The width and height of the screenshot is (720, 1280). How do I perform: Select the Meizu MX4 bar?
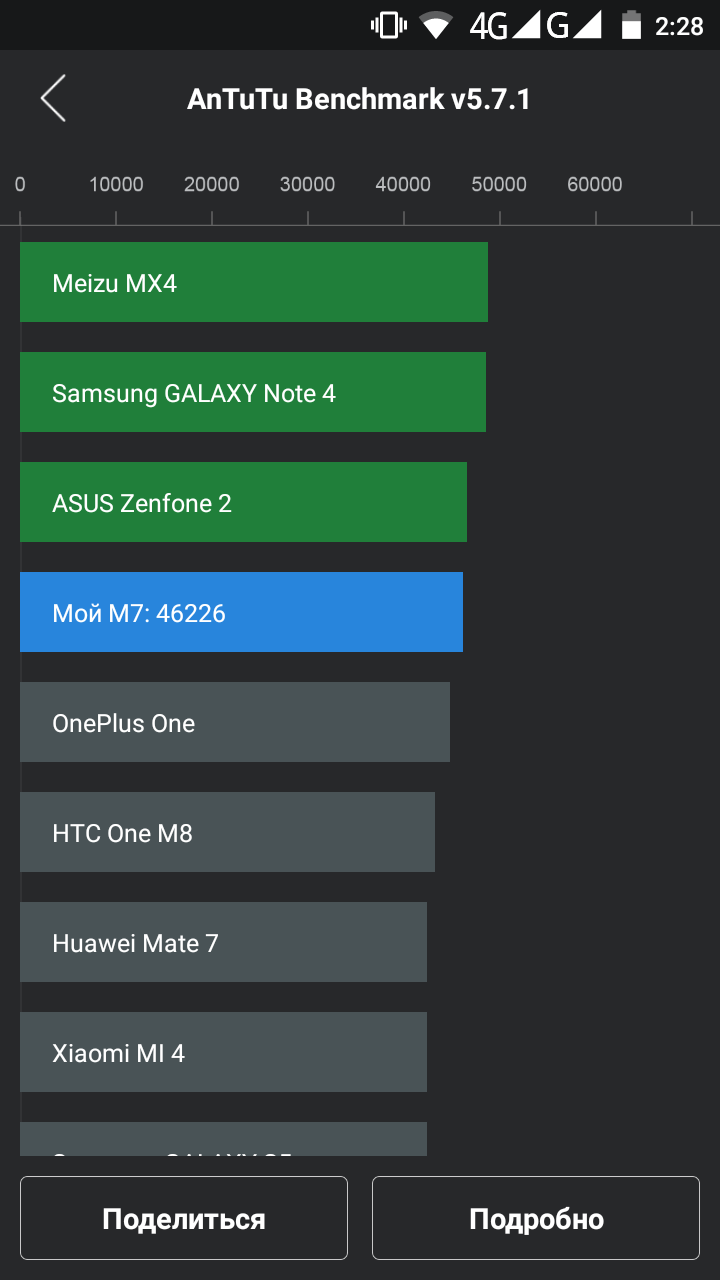[x=254, y=282]
